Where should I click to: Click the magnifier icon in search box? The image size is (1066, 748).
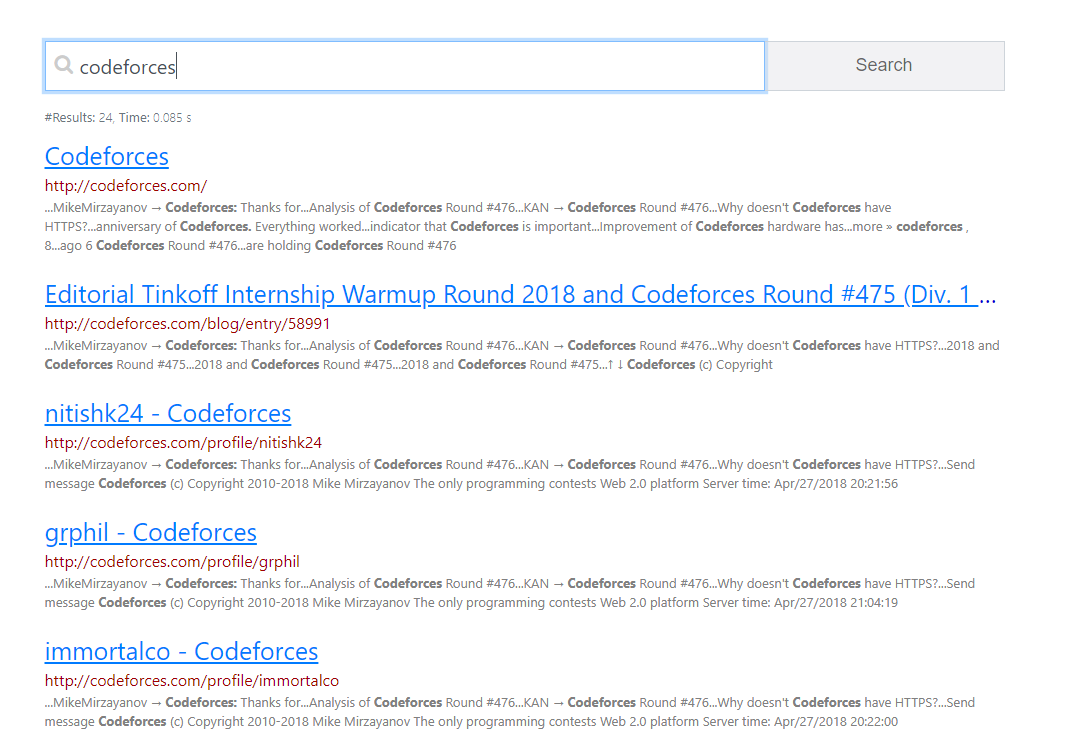point(63,65)
